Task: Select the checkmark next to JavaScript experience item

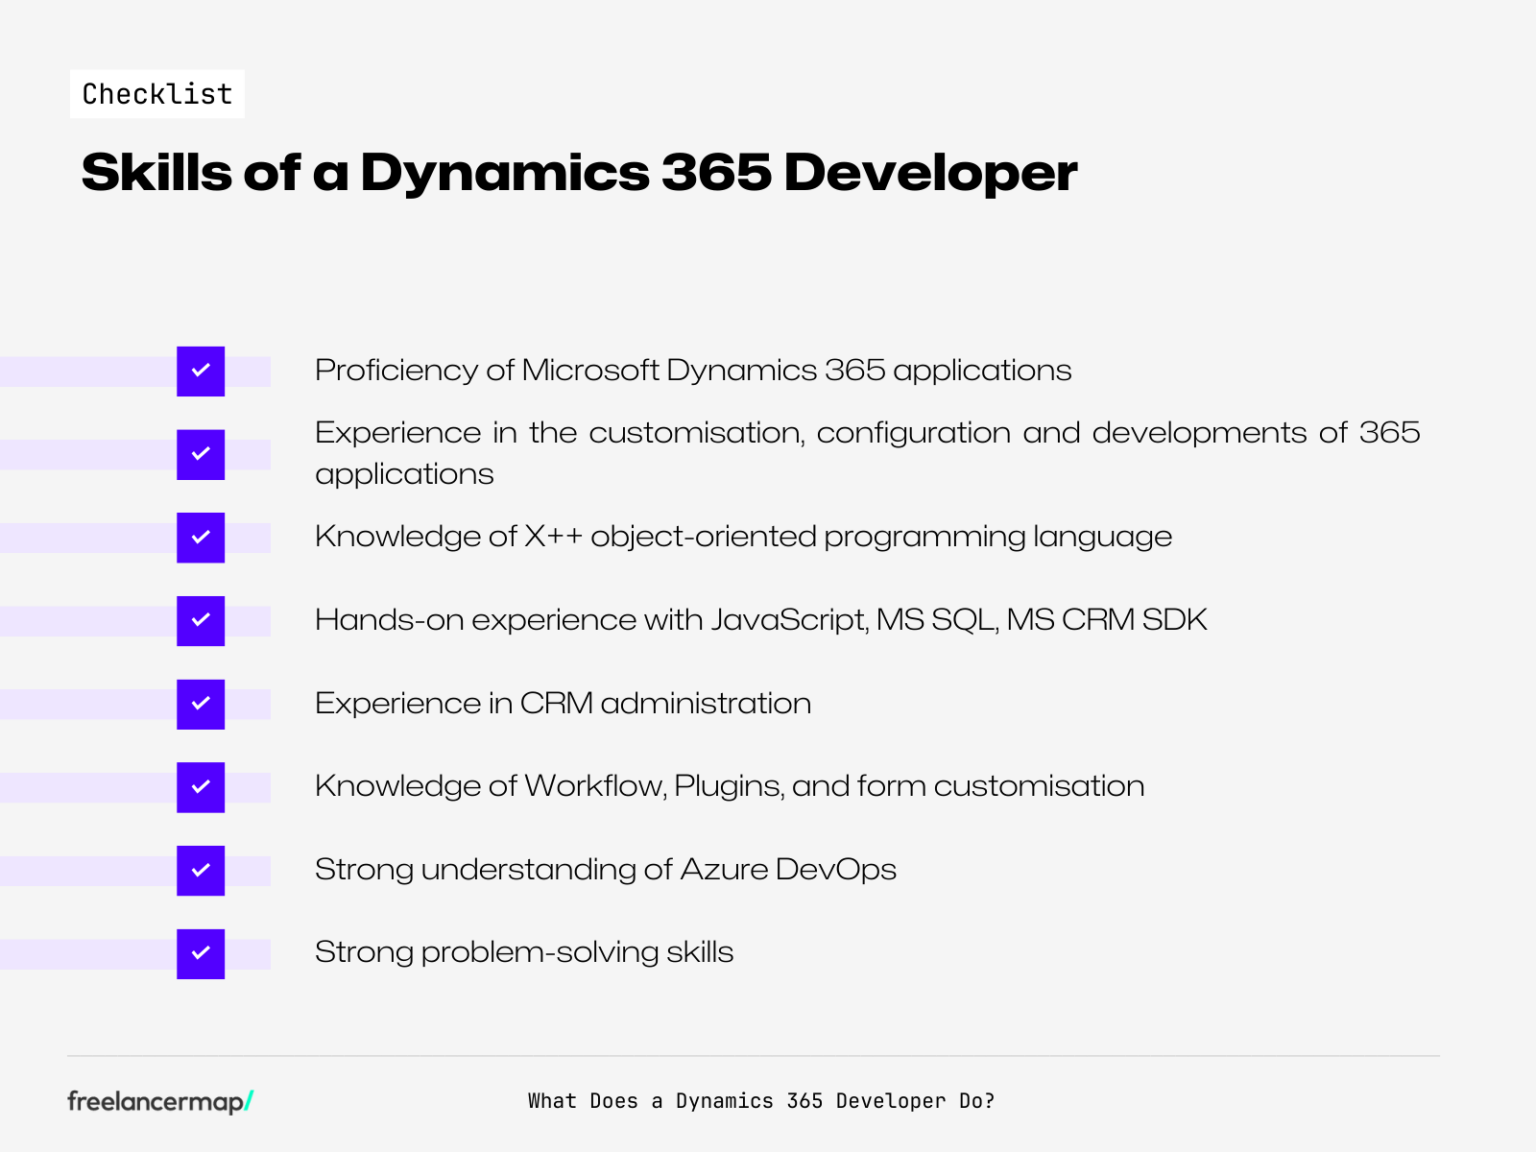Action: click(x=200, y=620)
